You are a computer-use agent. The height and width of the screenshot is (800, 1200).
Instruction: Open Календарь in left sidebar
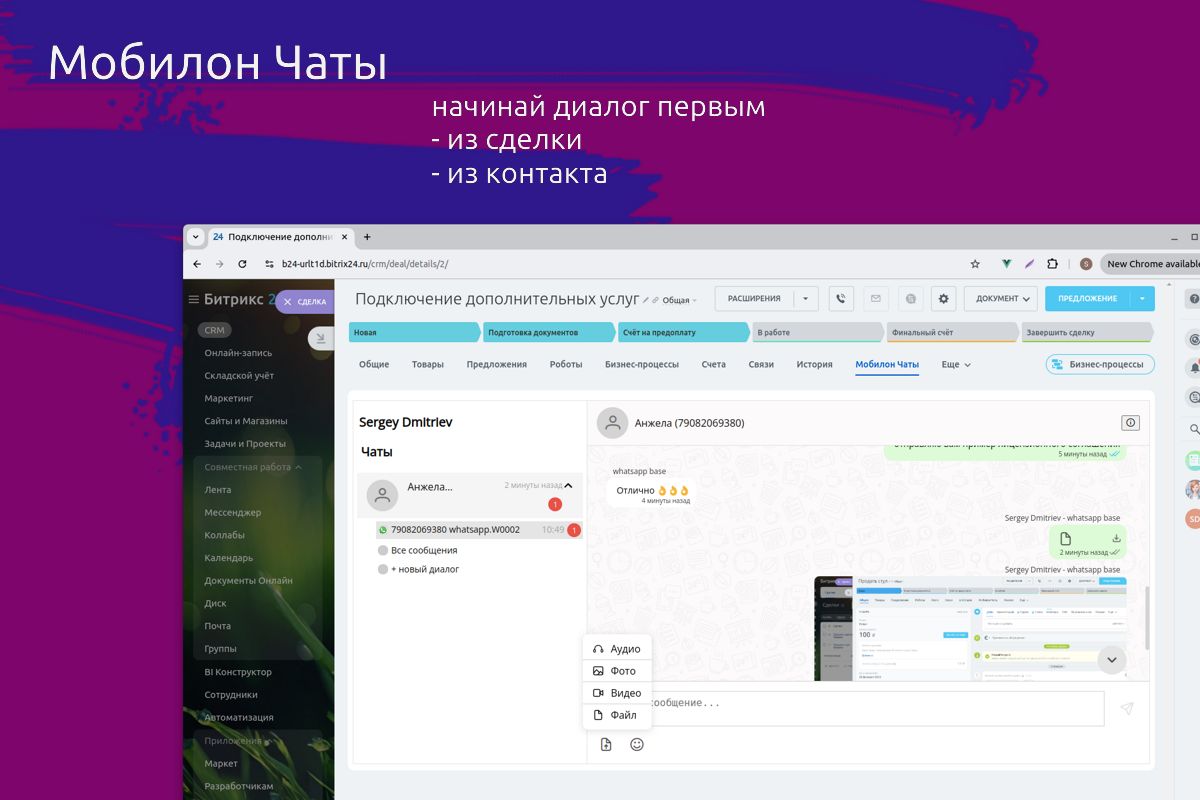(x=229, y=558)
